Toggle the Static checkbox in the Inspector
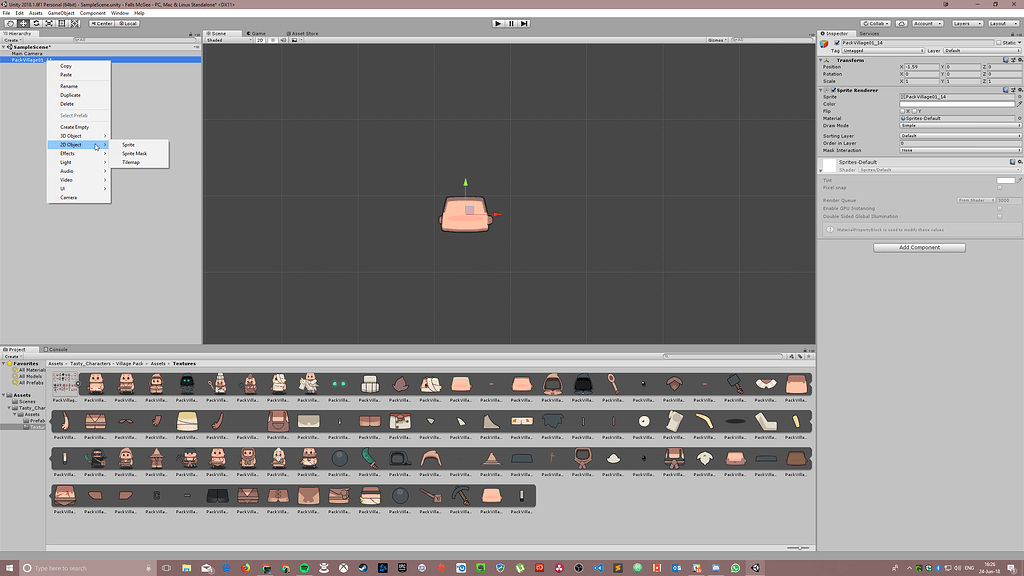This screenshot has width=1024, height=576. pyautogui.click(x=999, y=43)
